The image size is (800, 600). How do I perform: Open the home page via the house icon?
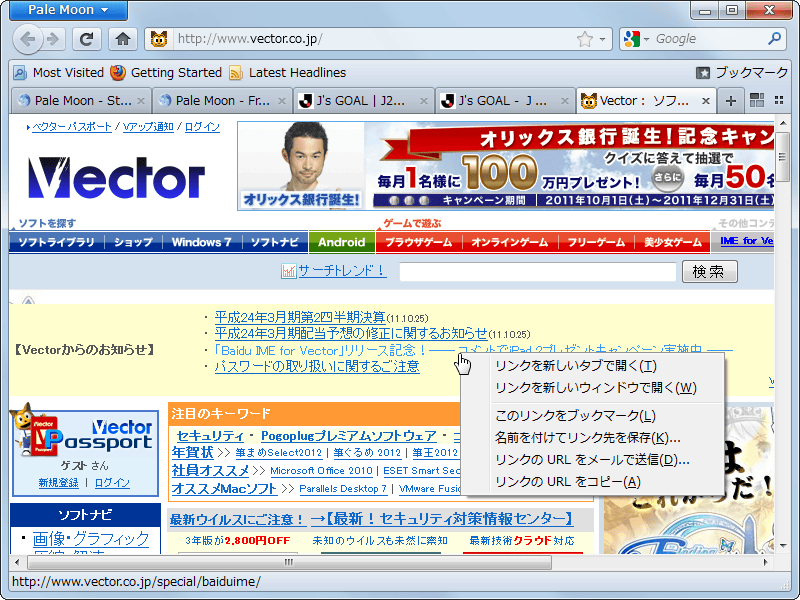click(x=123, y=39)
